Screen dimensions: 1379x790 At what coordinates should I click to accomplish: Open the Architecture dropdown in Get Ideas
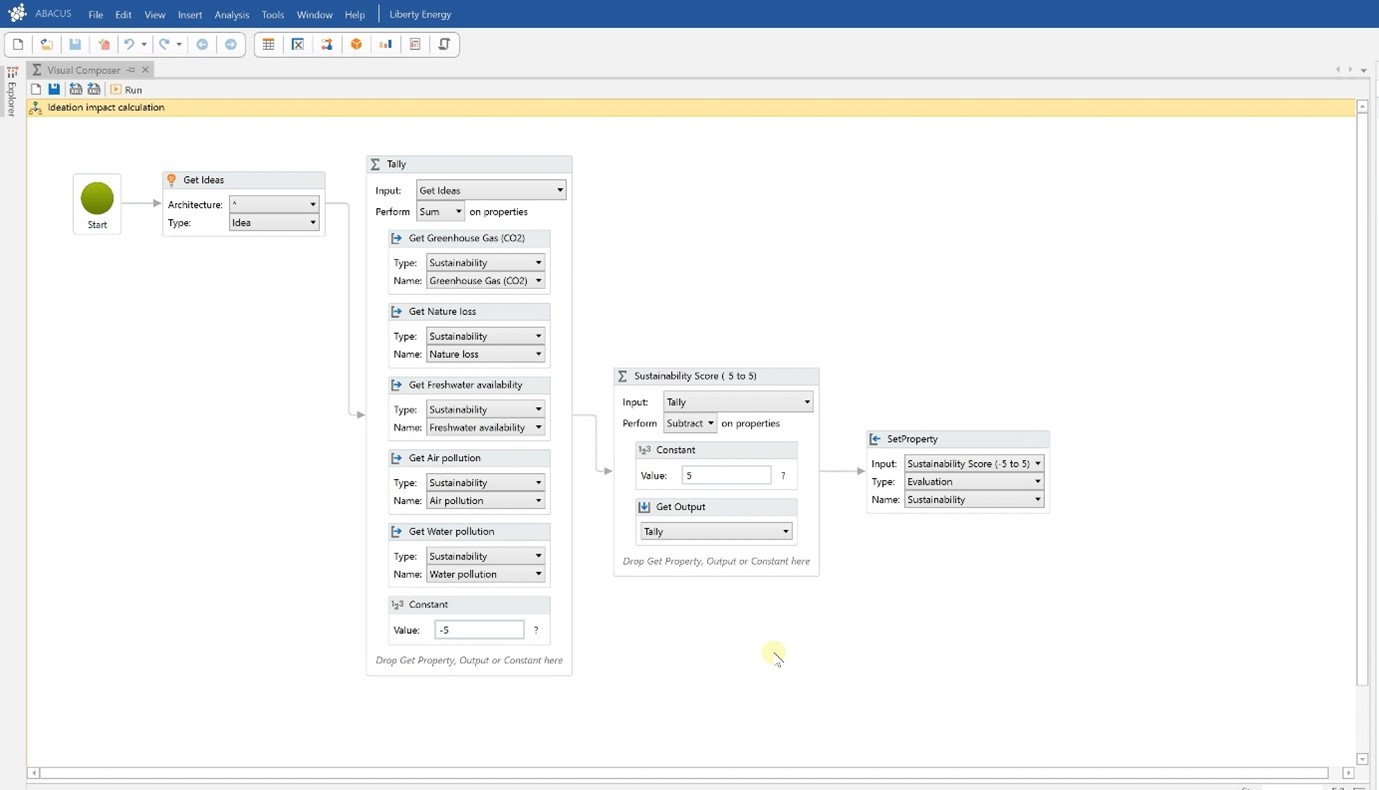pyautogui.click(x=274, y=204)
